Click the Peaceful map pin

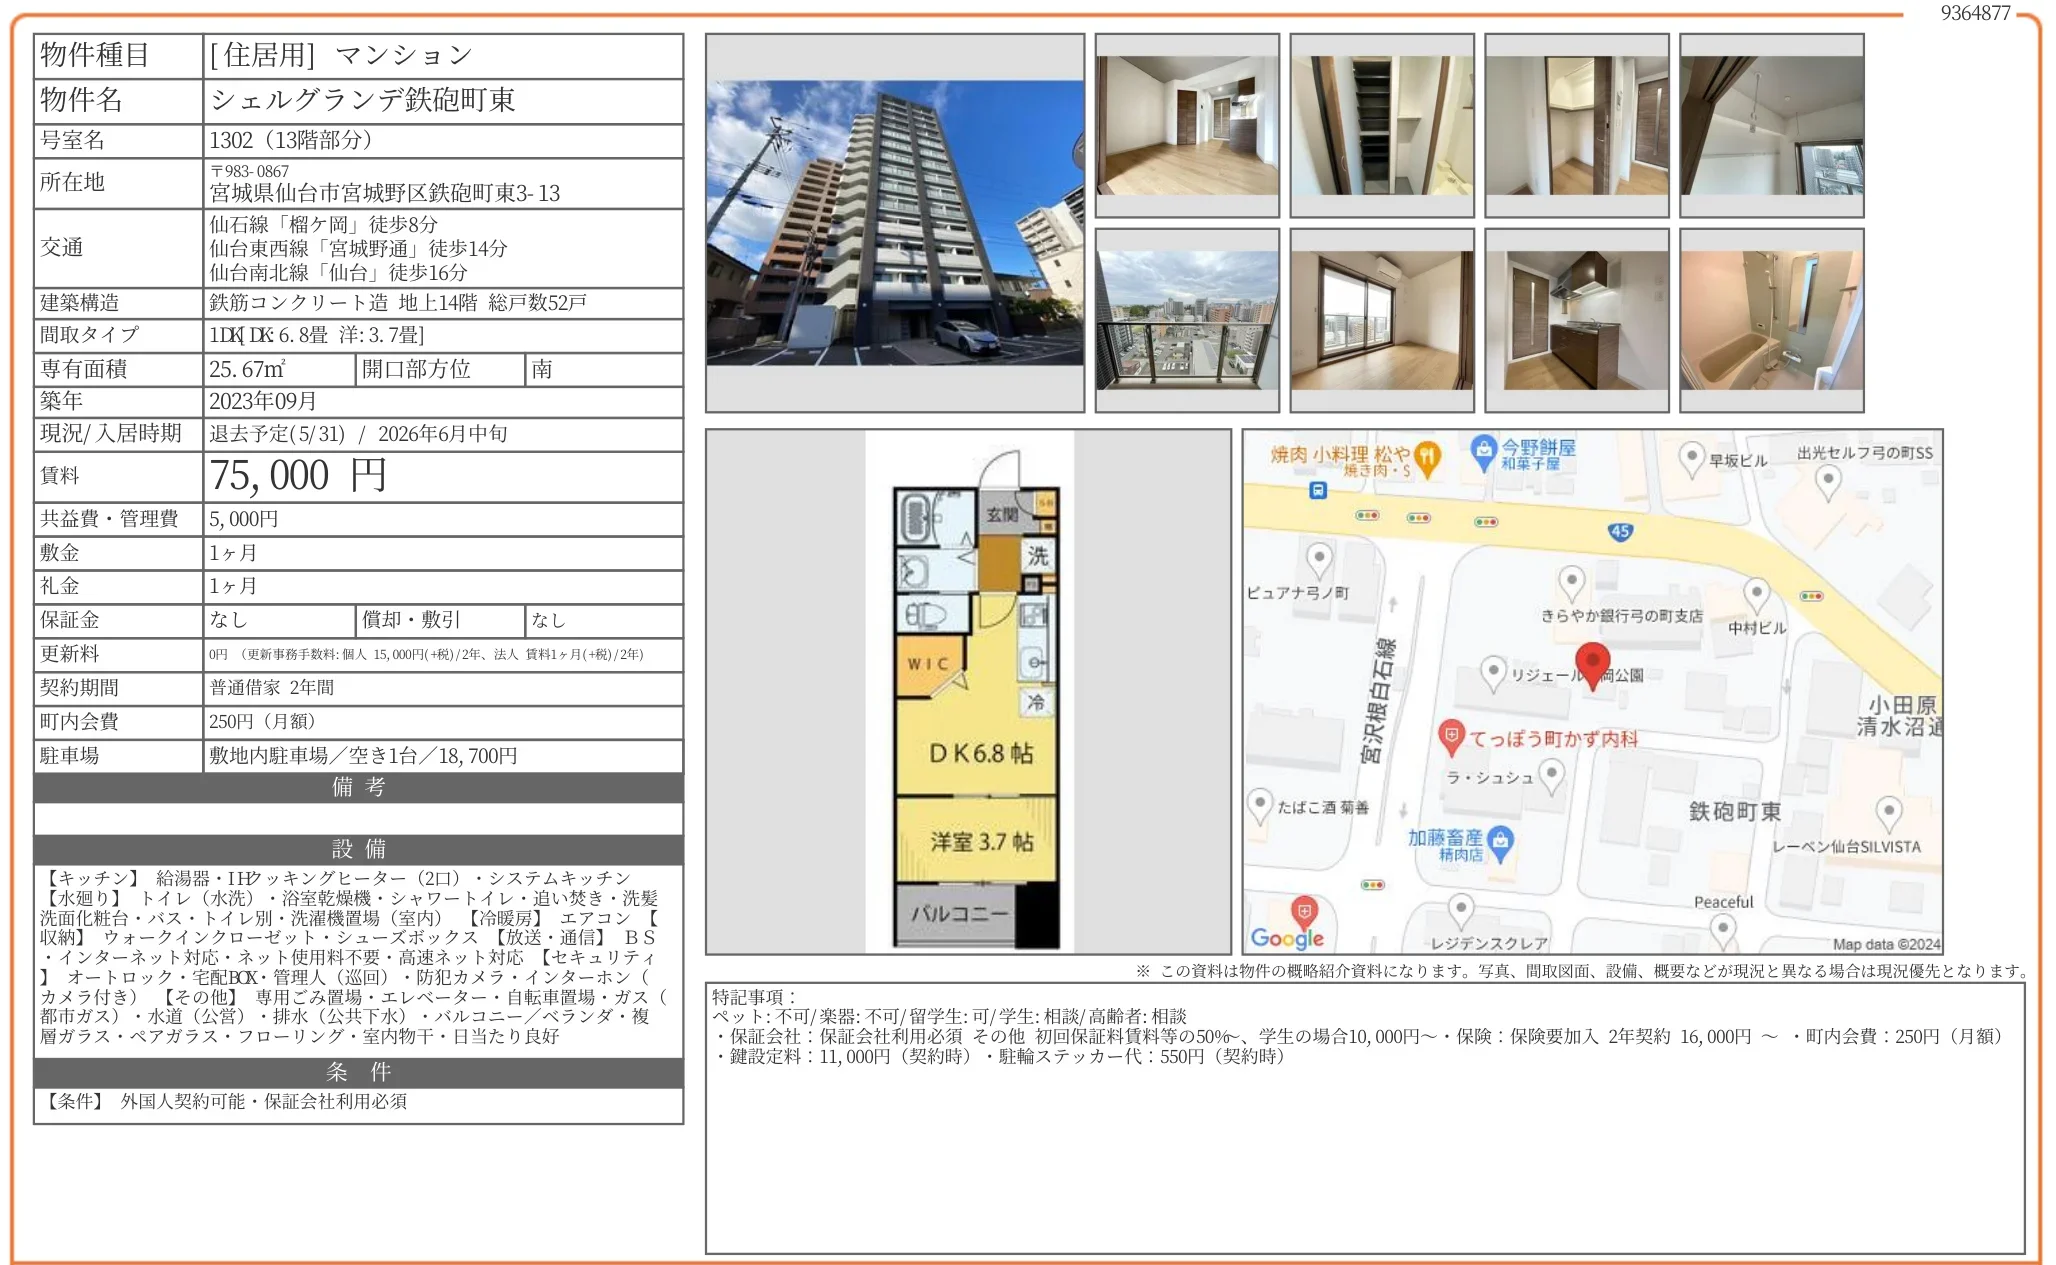[1723, 930]
